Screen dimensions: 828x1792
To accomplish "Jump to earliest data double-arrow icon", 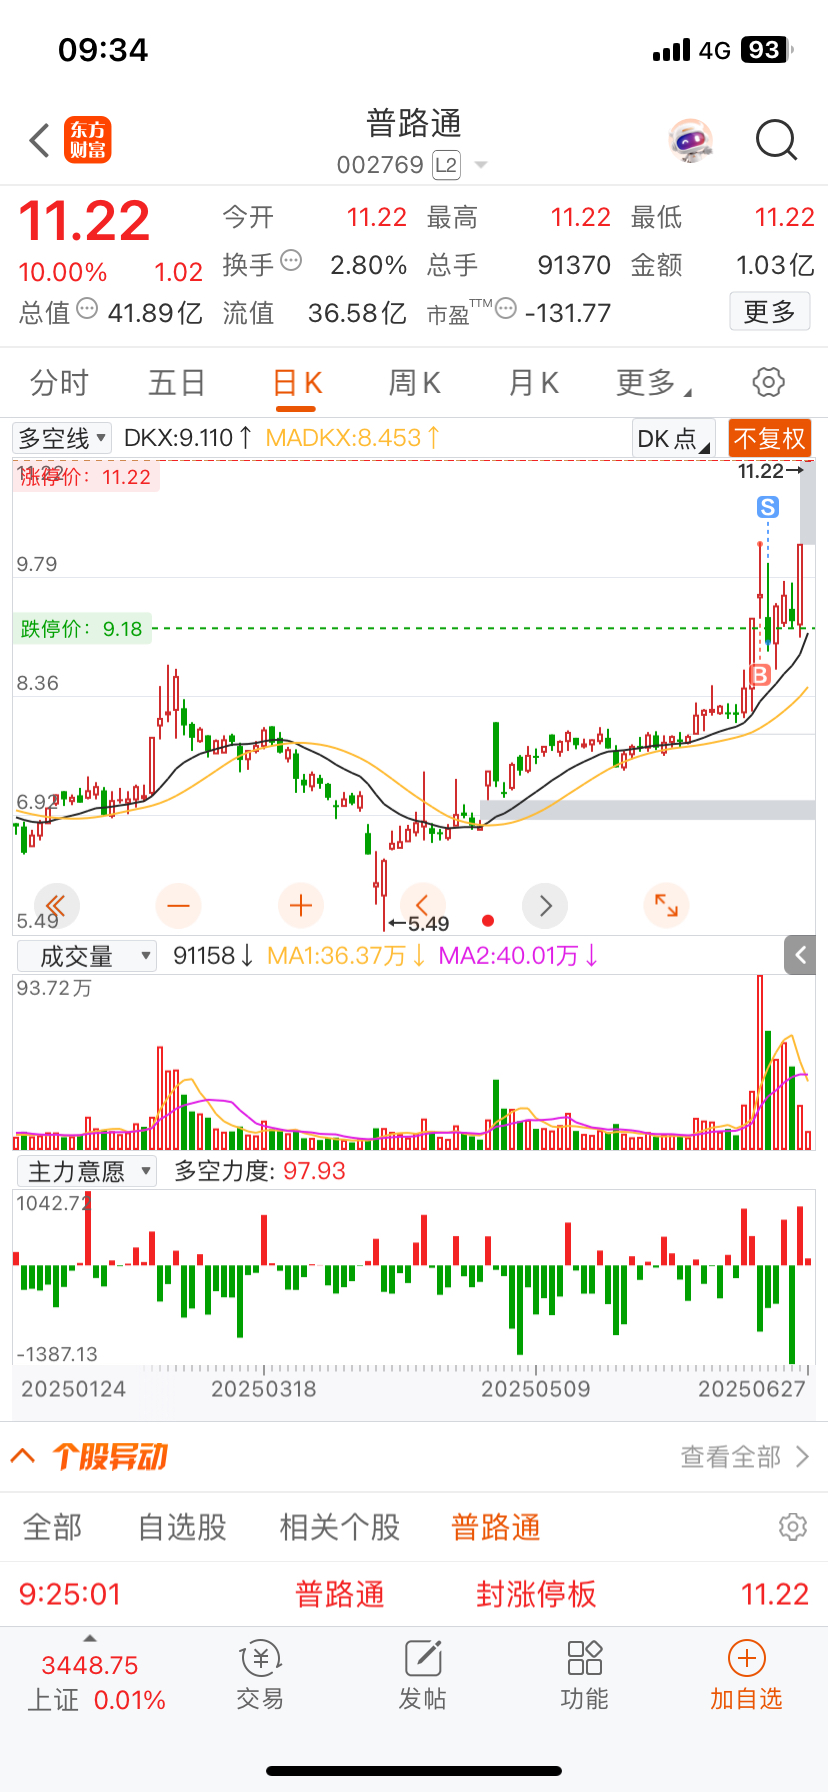I will pos(56,906).
